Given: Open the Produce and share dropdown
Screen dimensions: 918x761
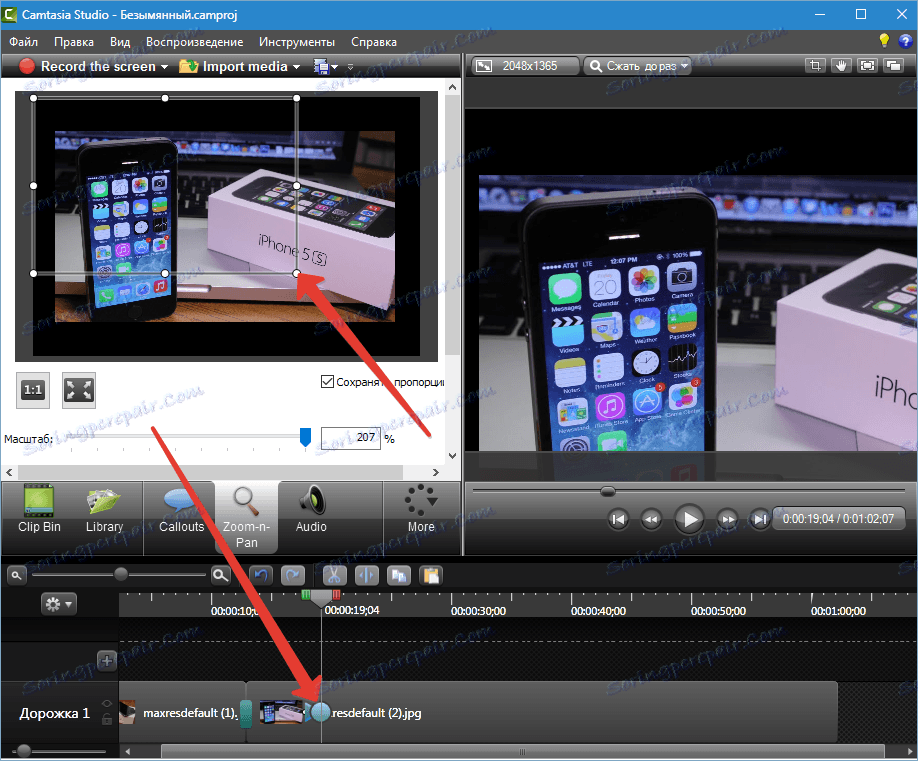Looking at the screenshot, I should point(326,67).
